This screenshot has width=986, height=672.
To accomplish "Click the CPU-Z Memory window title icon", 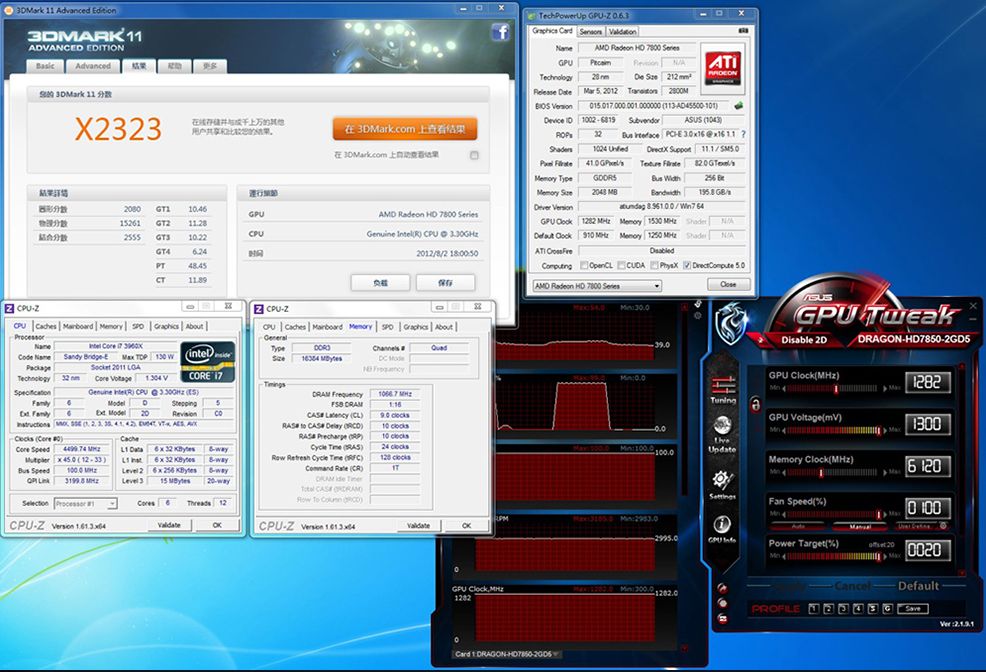I will click(258, 309).
